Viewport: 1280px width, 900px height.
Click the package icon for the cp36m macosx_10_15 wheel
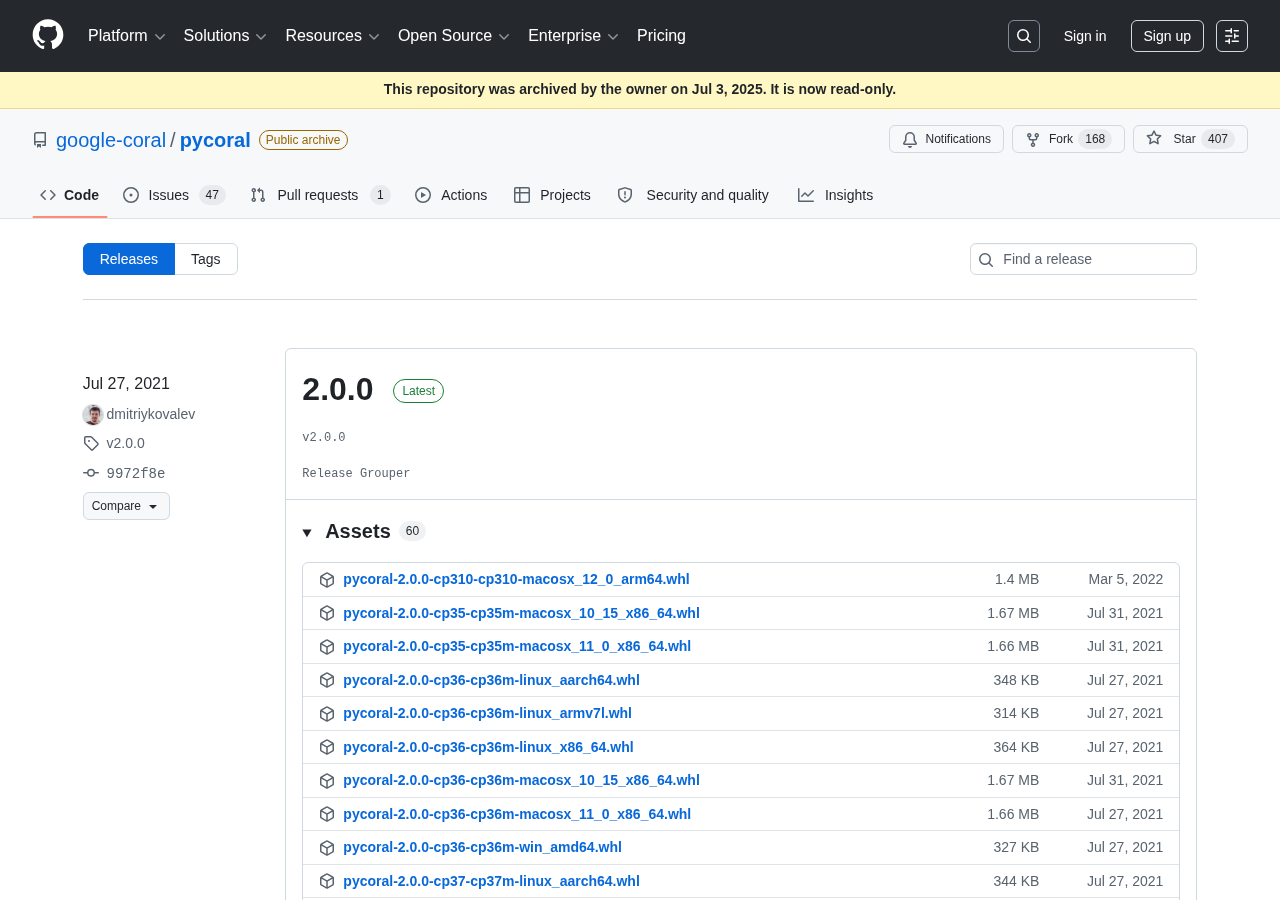(x=327, y=781)
